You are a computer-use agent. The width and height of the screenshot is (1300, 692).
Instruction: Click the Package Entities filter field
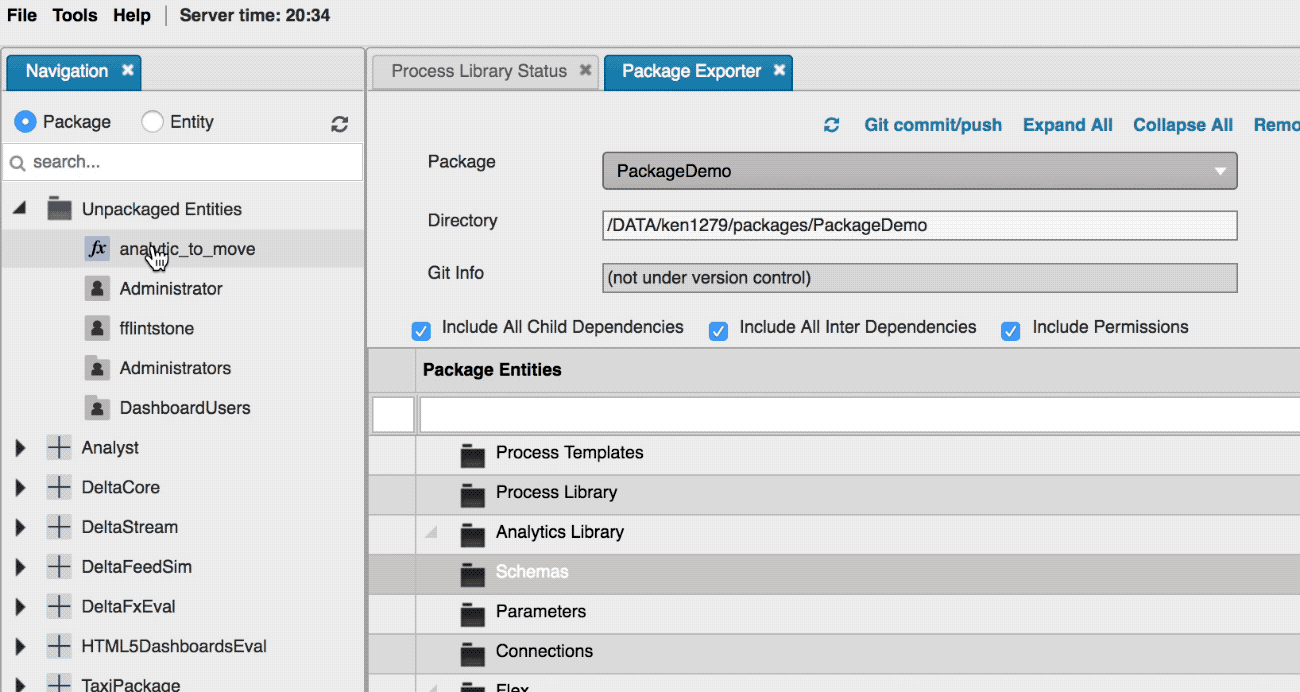[860, 414]
